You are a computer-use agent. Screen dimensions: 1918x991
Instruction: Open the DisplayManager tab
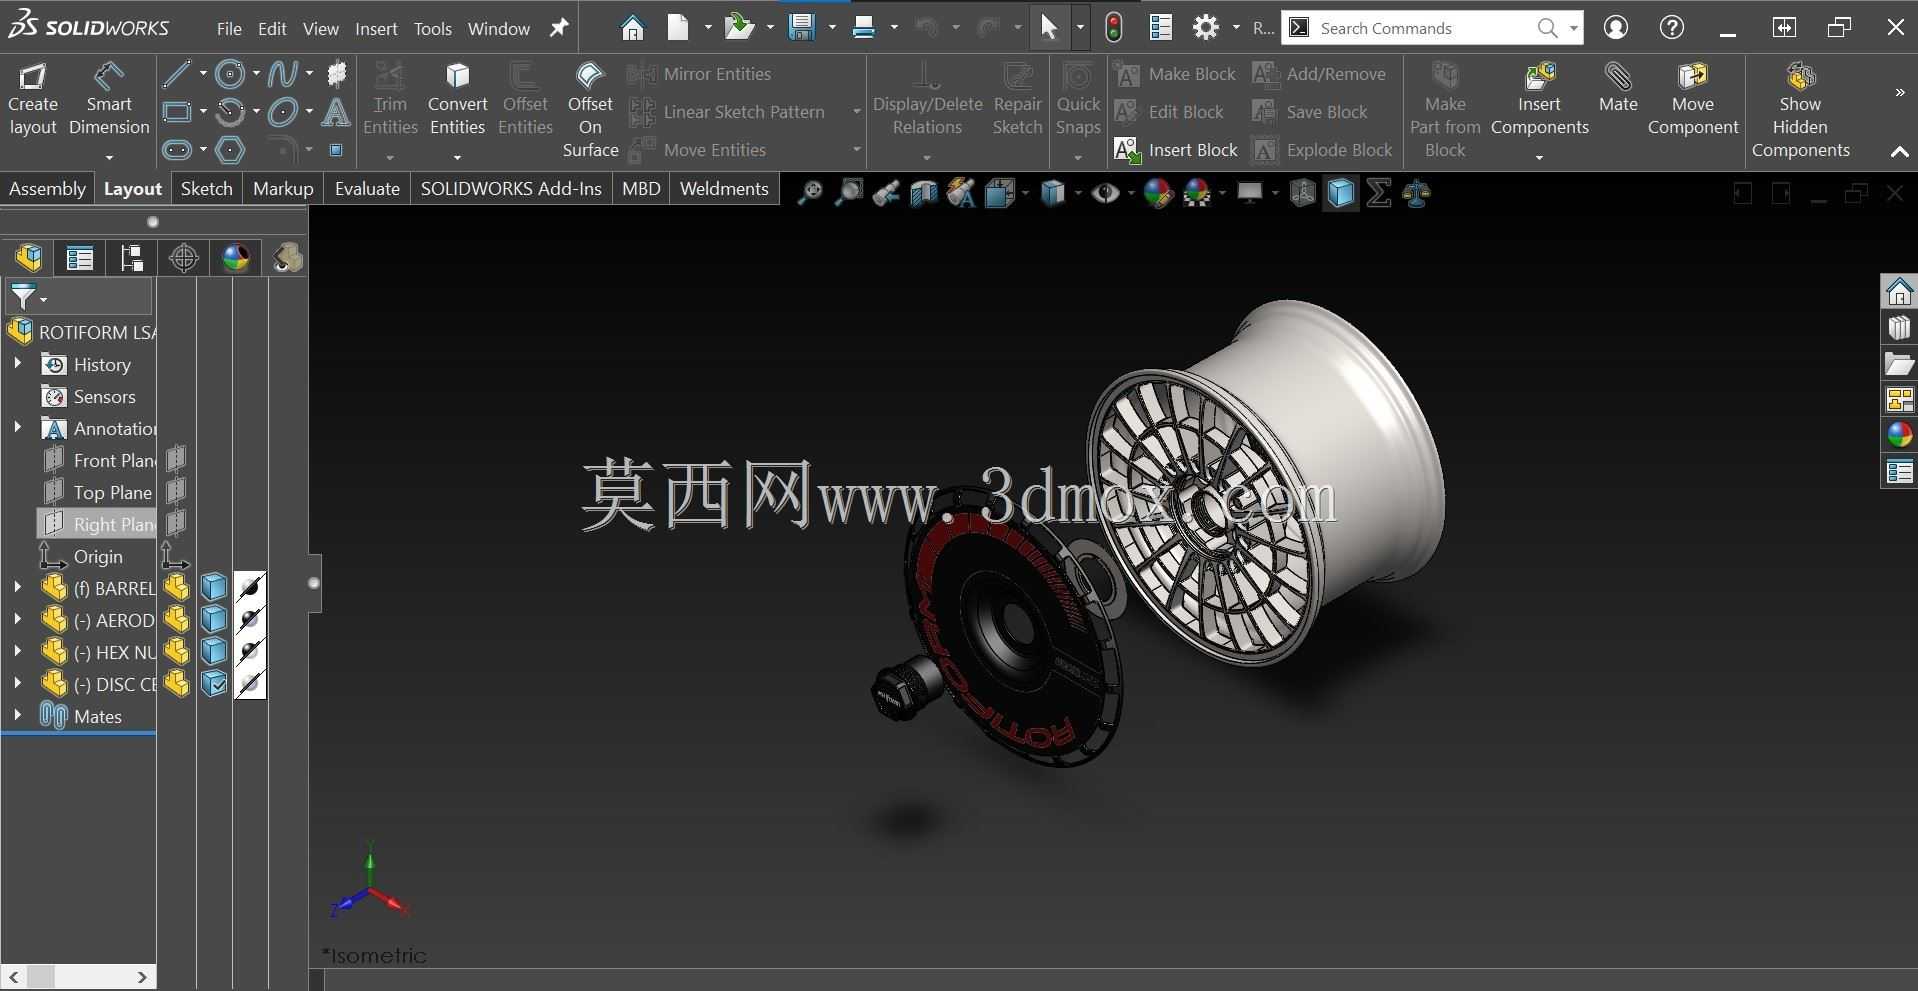tap(236, 258)
